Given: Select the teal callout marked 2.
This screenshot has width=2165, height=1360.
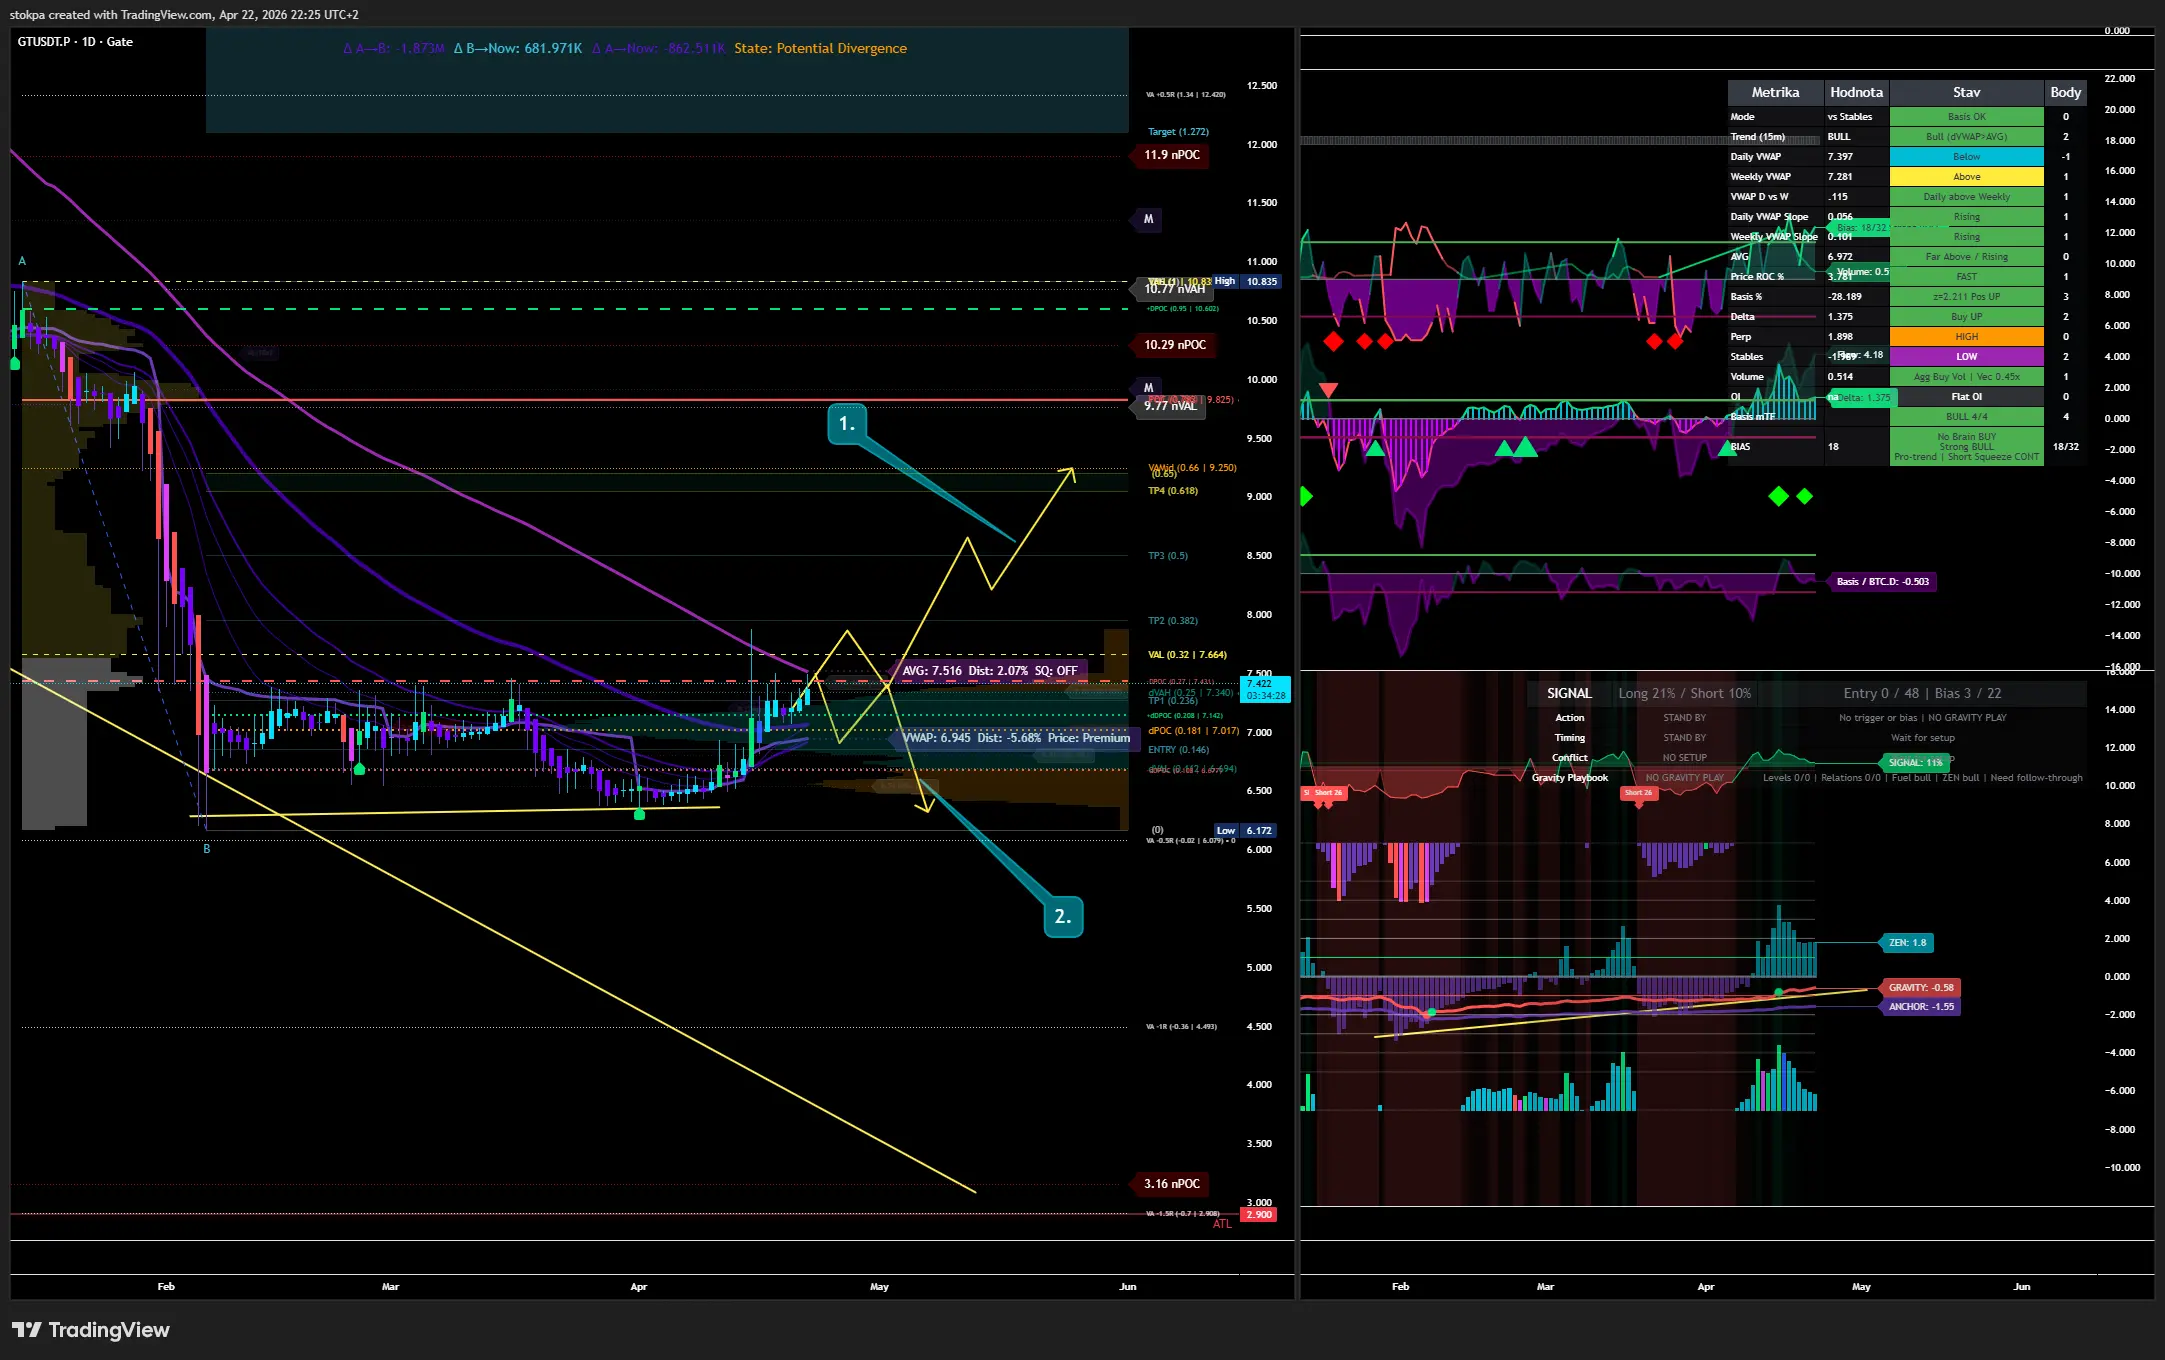Looking at the screenshot, I should pos(1062,917).
